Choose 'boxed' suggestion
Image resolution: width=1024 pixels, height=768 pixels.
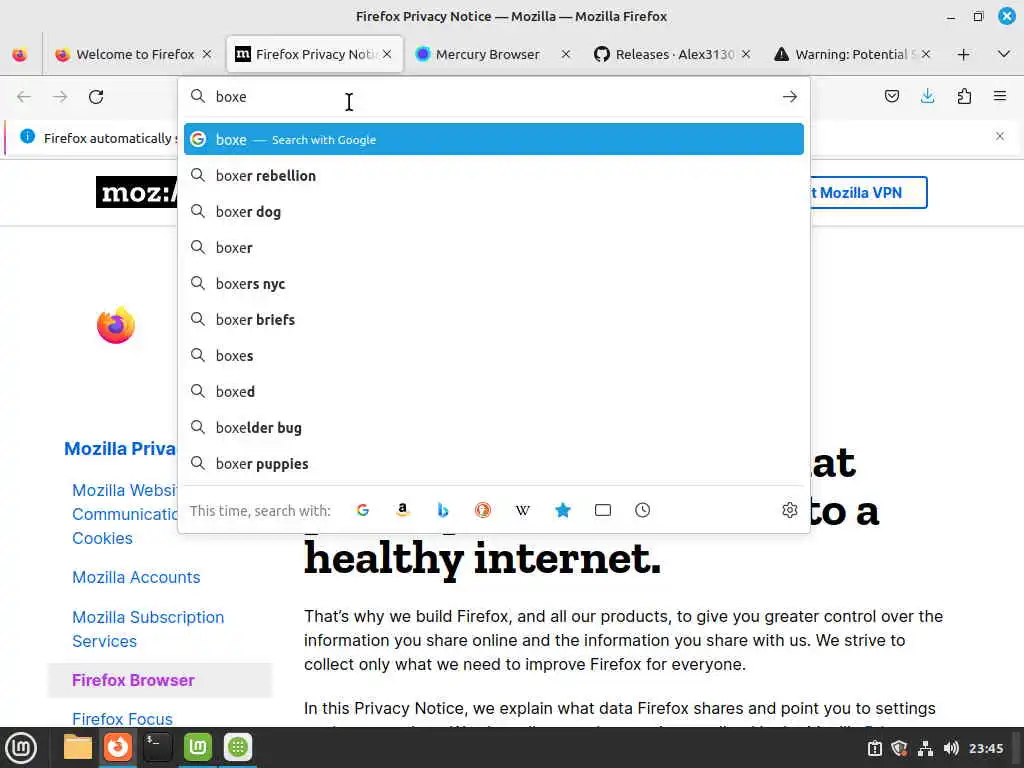coord(494,391)
